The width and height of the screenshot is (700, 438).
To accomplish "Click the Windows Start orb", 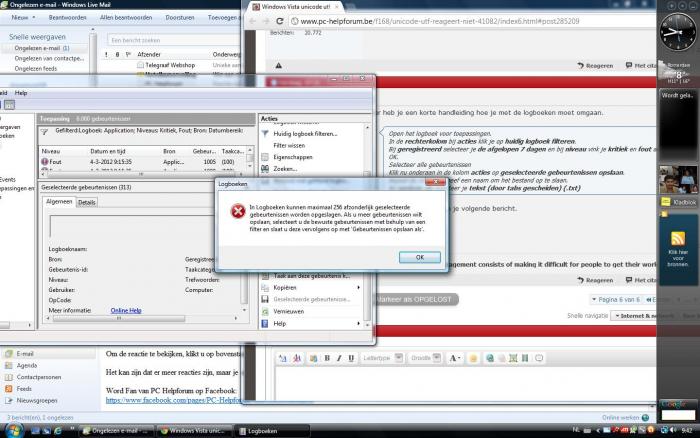I will click(14, 430).
